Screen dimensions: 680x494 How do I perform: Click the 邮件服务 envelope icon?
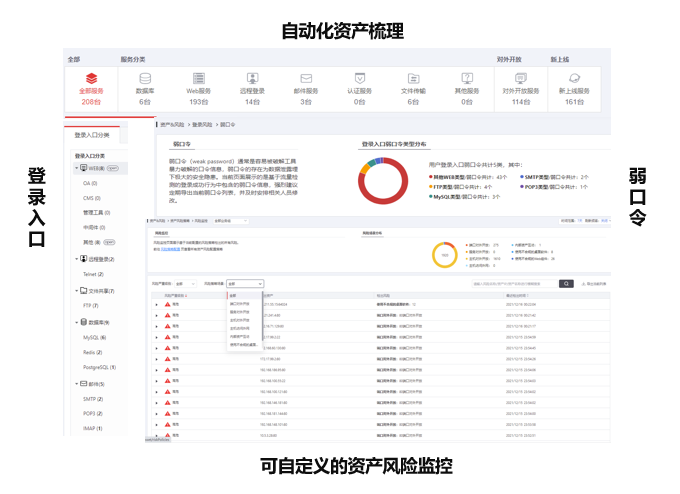click(306, 78)
